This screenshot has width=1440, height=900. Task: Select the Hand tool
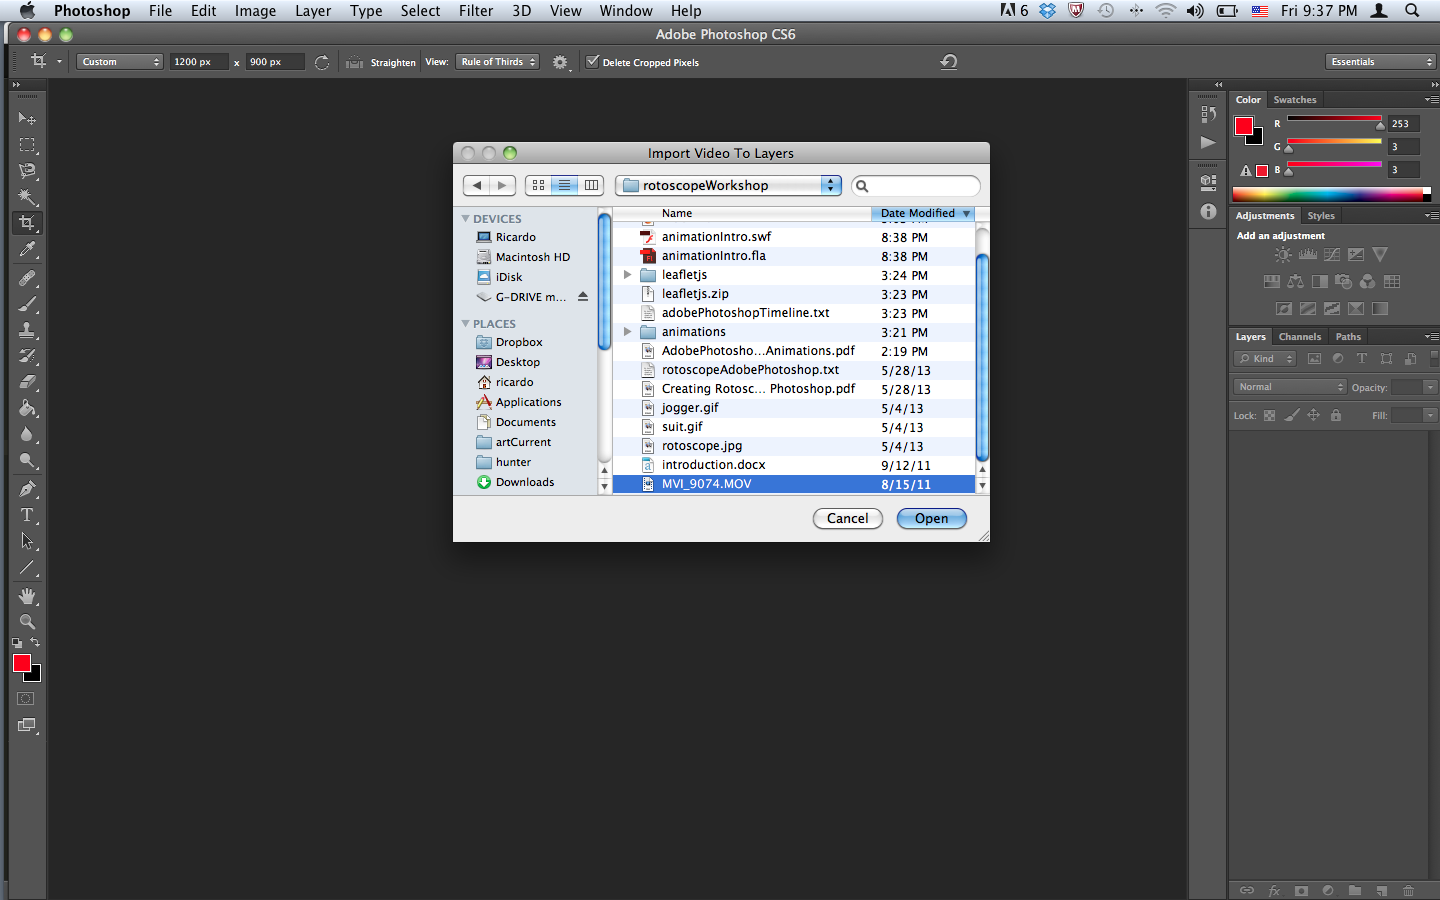pyautogui.click(x=27, y=596)
